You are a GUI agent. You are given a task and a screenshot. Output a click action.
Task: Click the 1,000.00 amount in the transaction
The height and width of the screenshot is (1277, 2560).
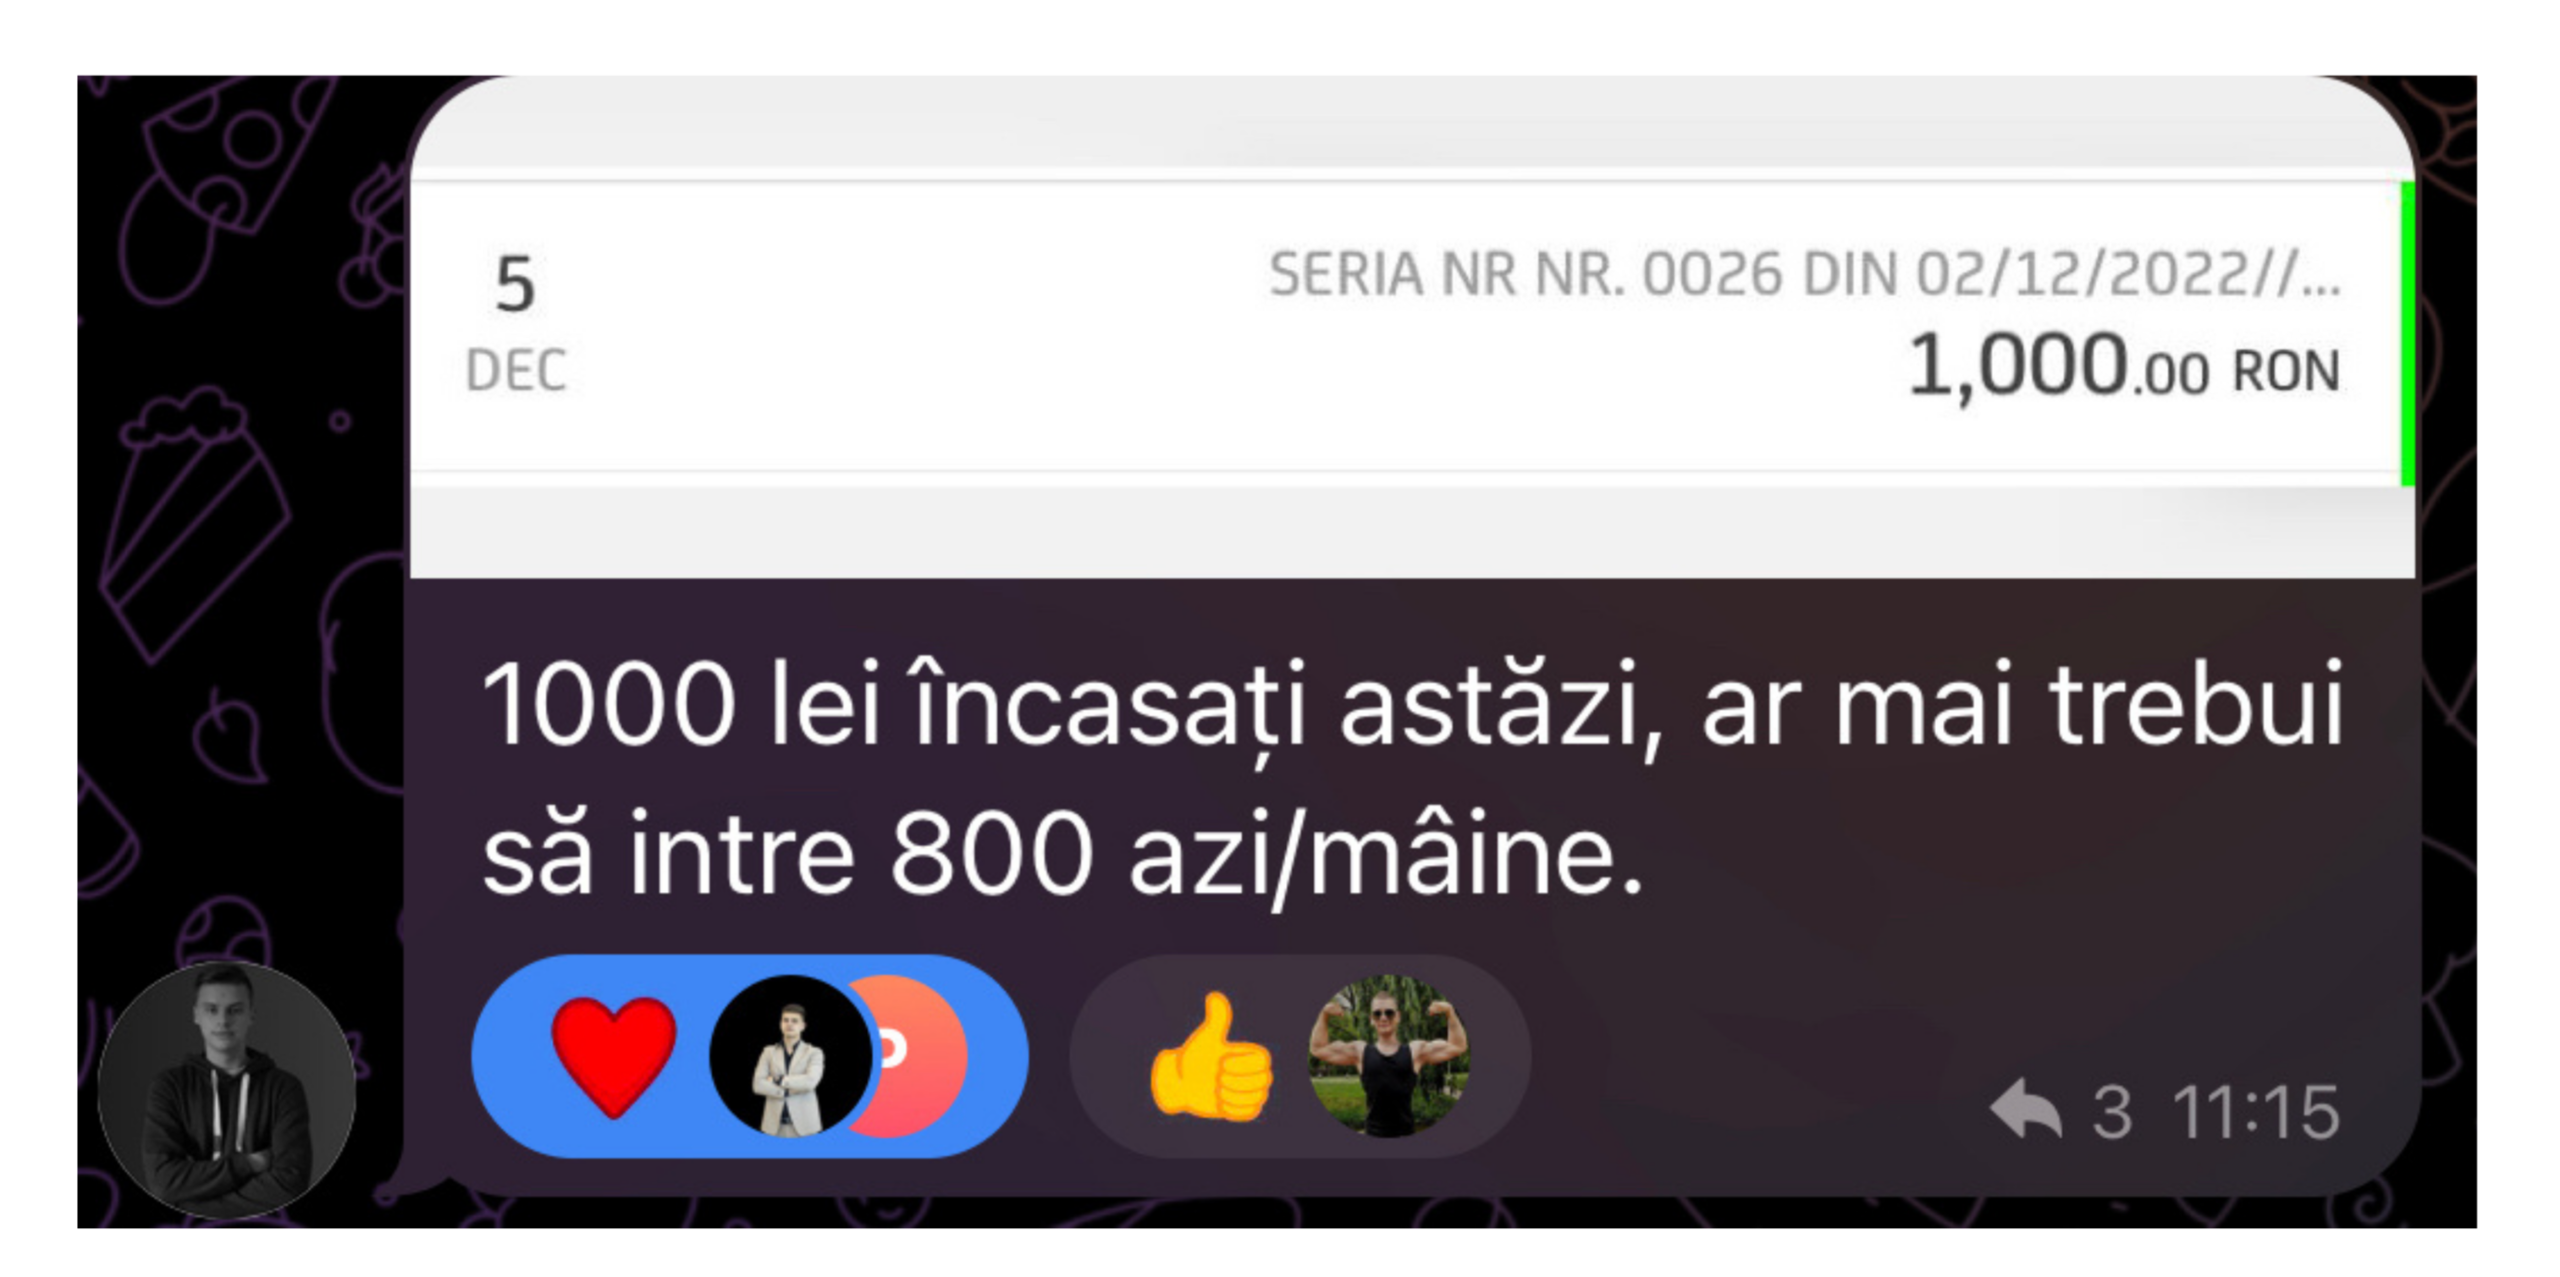point(2057,366)
